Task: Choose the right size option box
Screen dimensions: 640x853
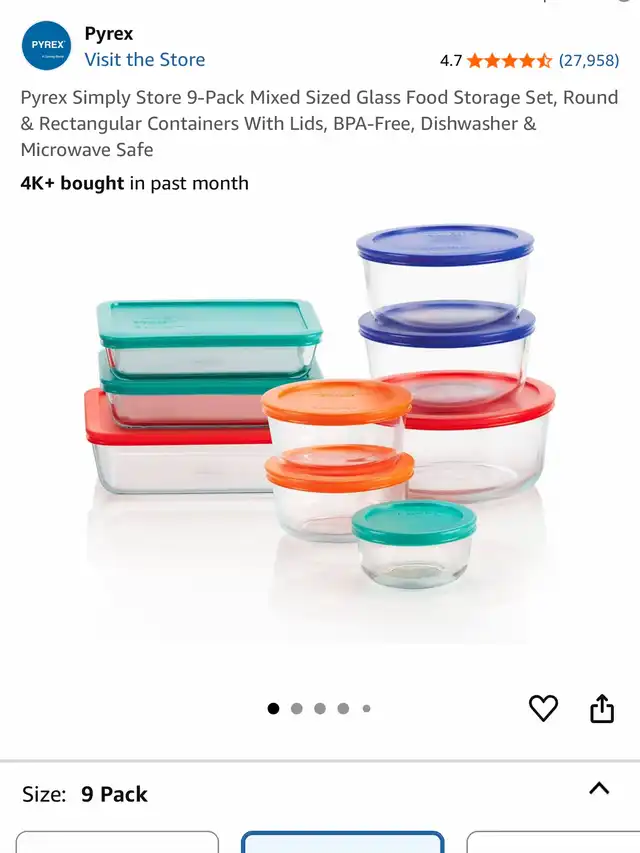Action: pyautogui.click(x=553, y=842)
